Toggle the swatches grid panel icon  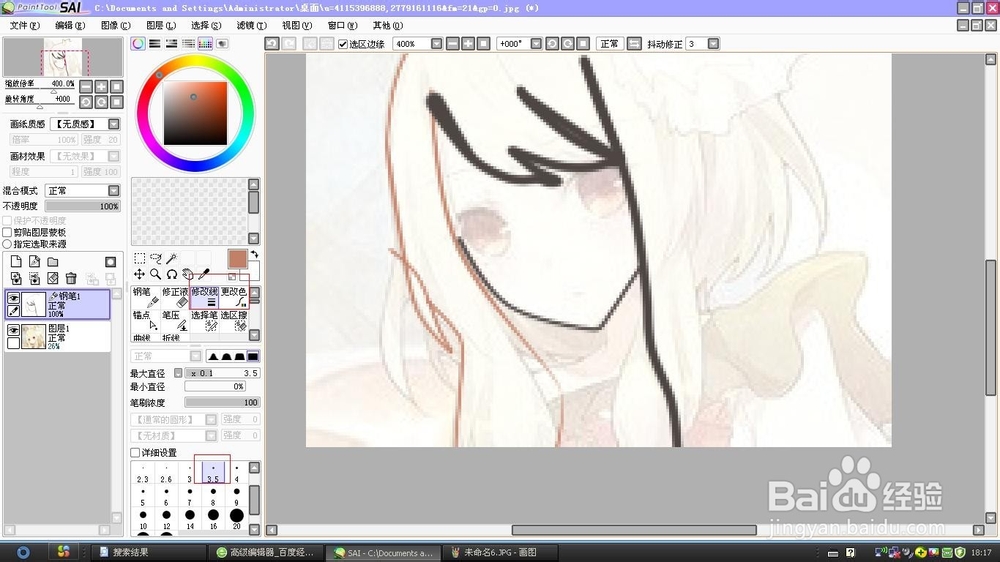(205, 43)
